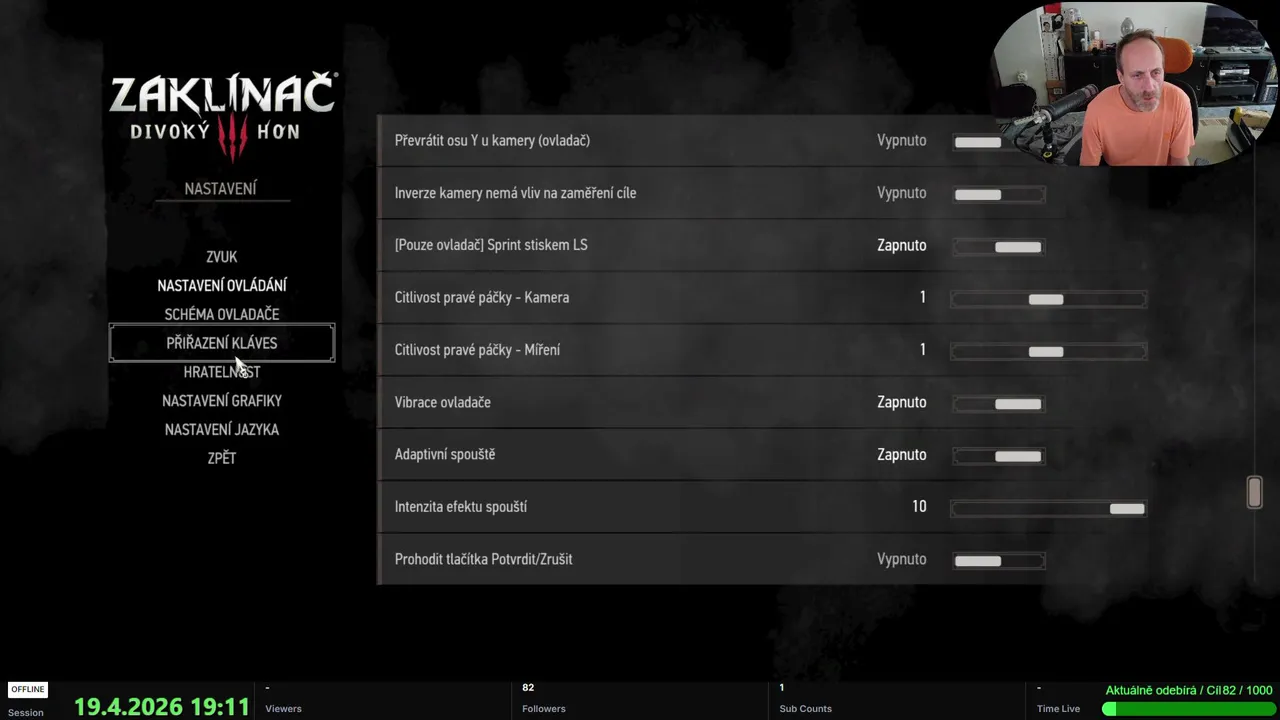Click Zapnuto value for Sprint stiskem LS

901,245
